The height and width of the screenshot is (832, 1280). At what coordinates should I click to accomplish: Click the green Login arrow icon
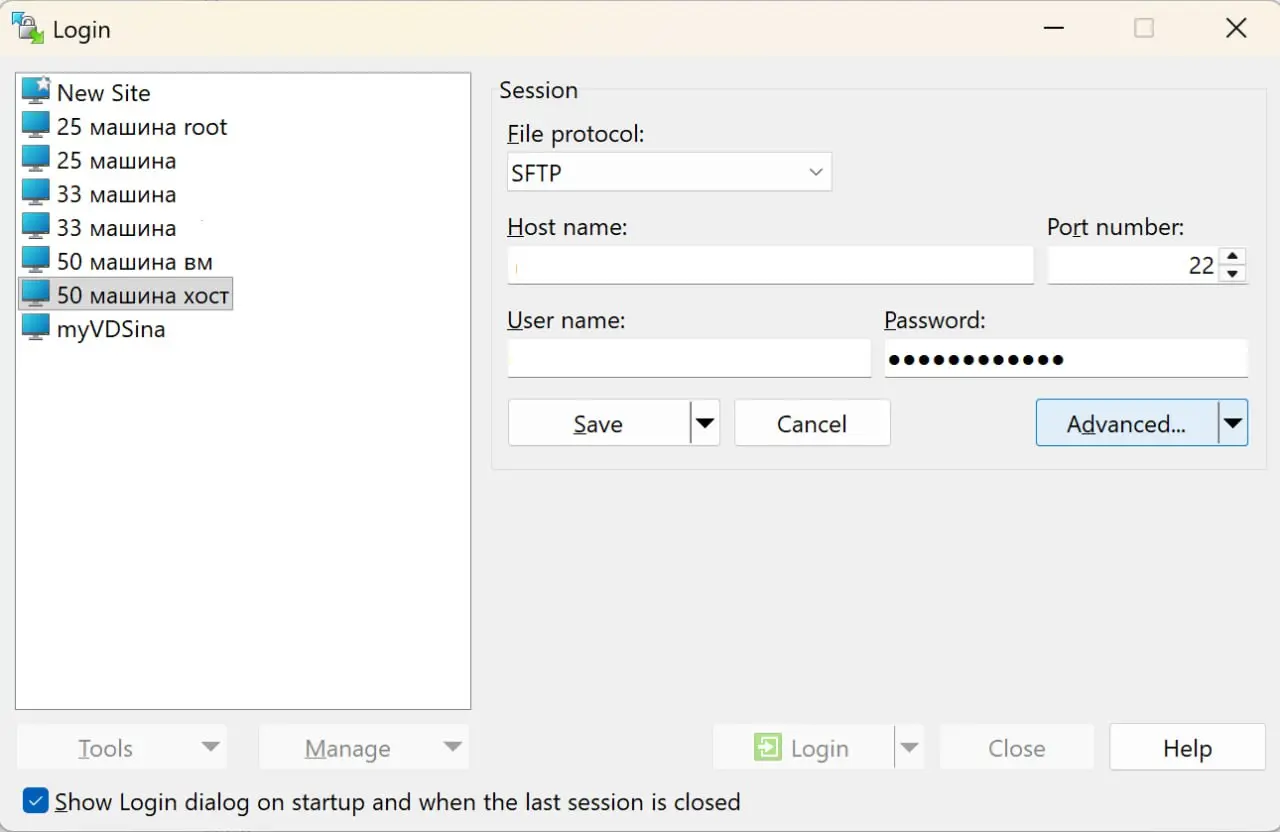coord(768,748)
